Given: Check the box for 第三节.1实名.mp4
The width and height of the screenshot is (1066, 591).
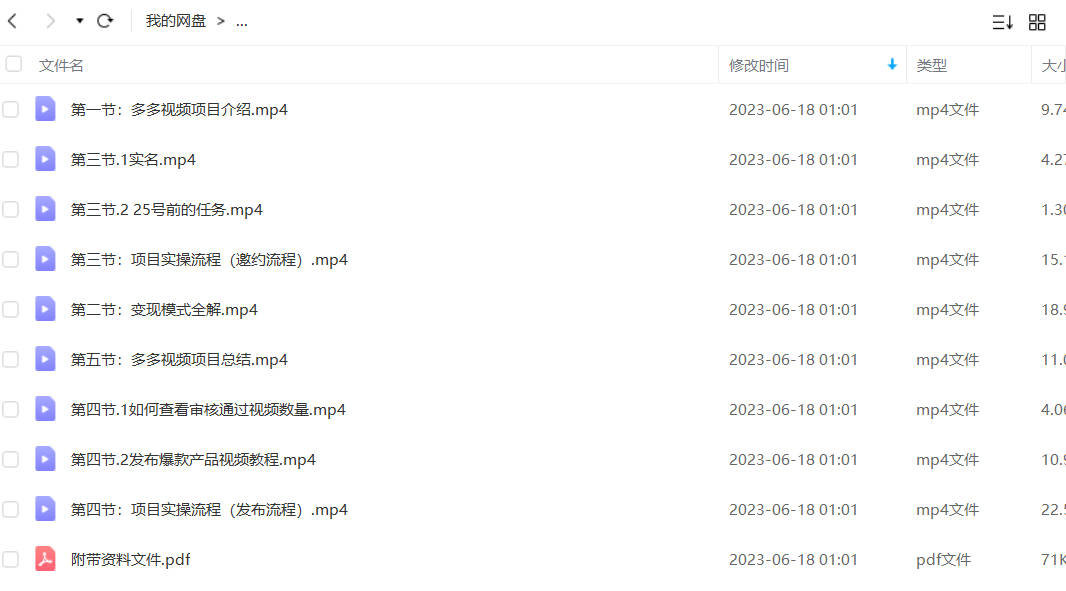Looking at the screenshot, I should [11, 159].
